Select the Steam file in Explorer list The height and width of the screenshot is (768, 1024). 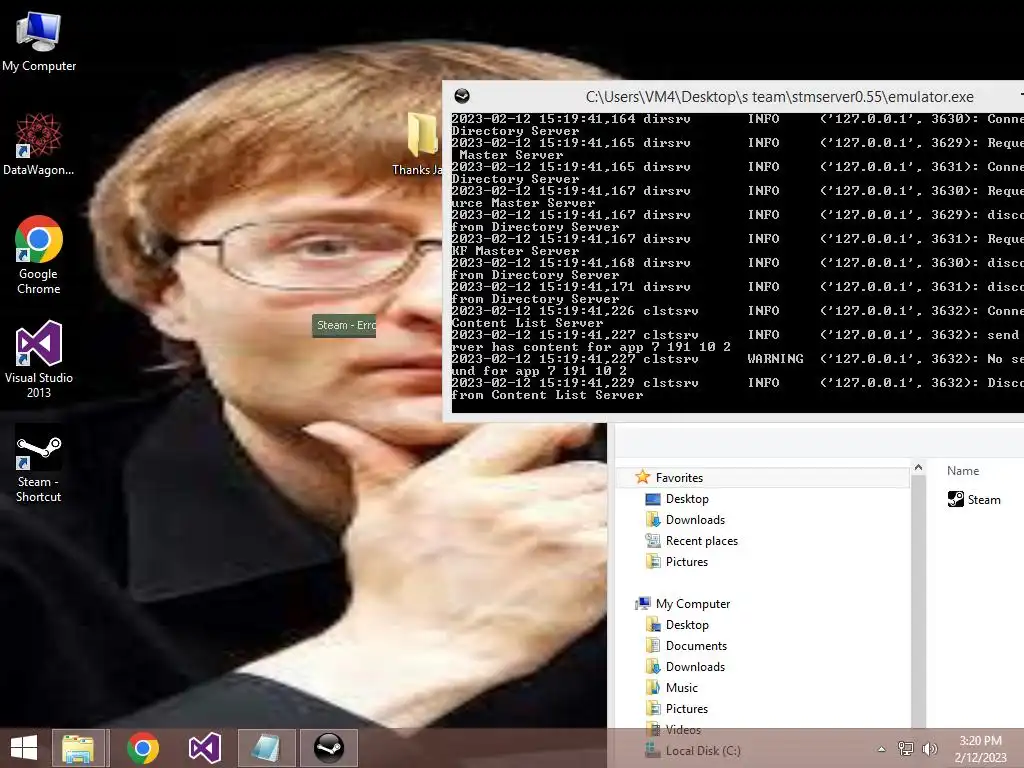tap(974, 500)
